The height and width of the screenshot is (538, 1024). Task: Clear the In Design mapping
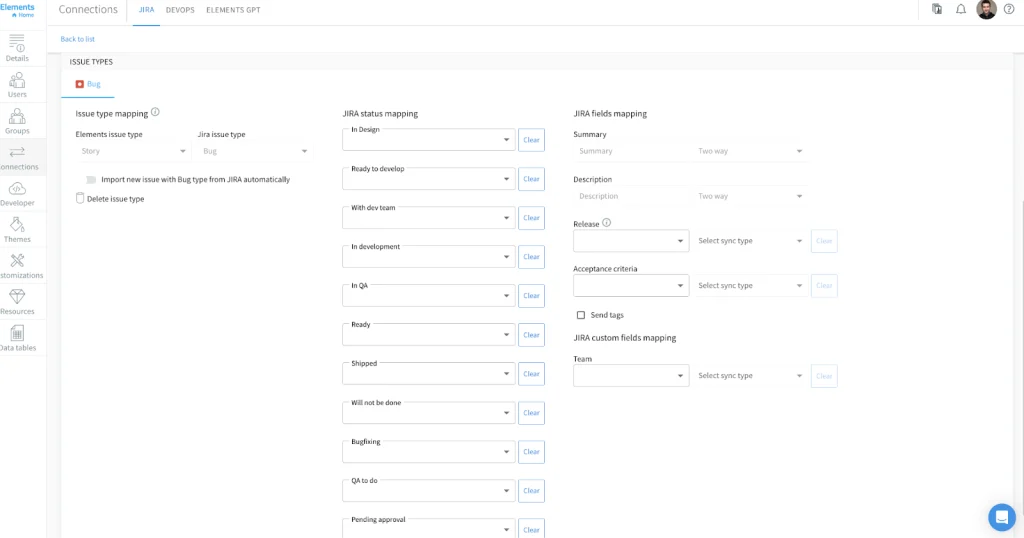(532, 140)
